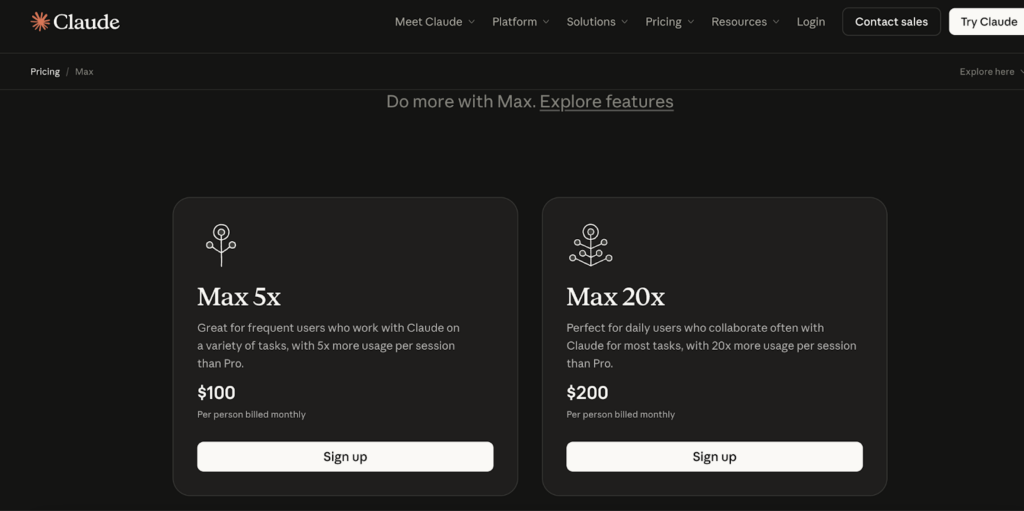Expand the Meet Claude chevron
This screenshot has width=1024, height=511.
coord(471,22)
